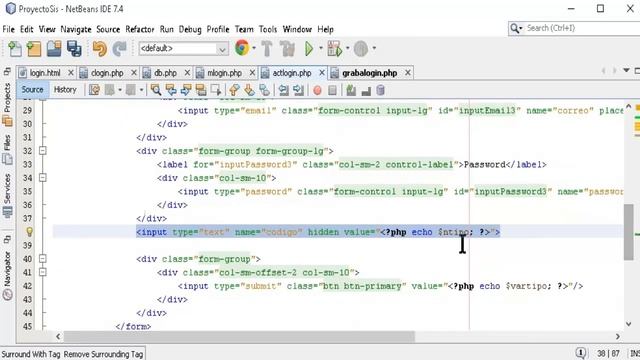
Task: Toggle Highlight Search in editor toolbar
Action: (201, 90)
